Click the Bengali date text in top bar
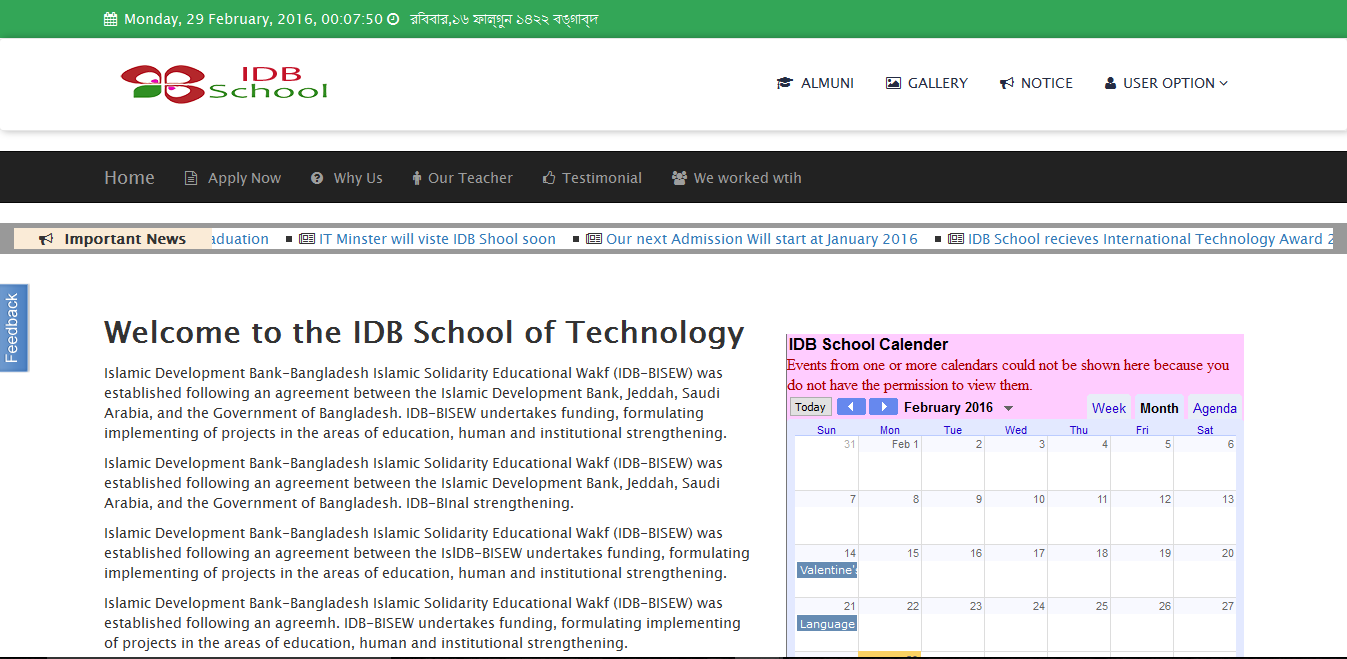This screenshot has width=1347, height=659. click(x=504, y=19)
